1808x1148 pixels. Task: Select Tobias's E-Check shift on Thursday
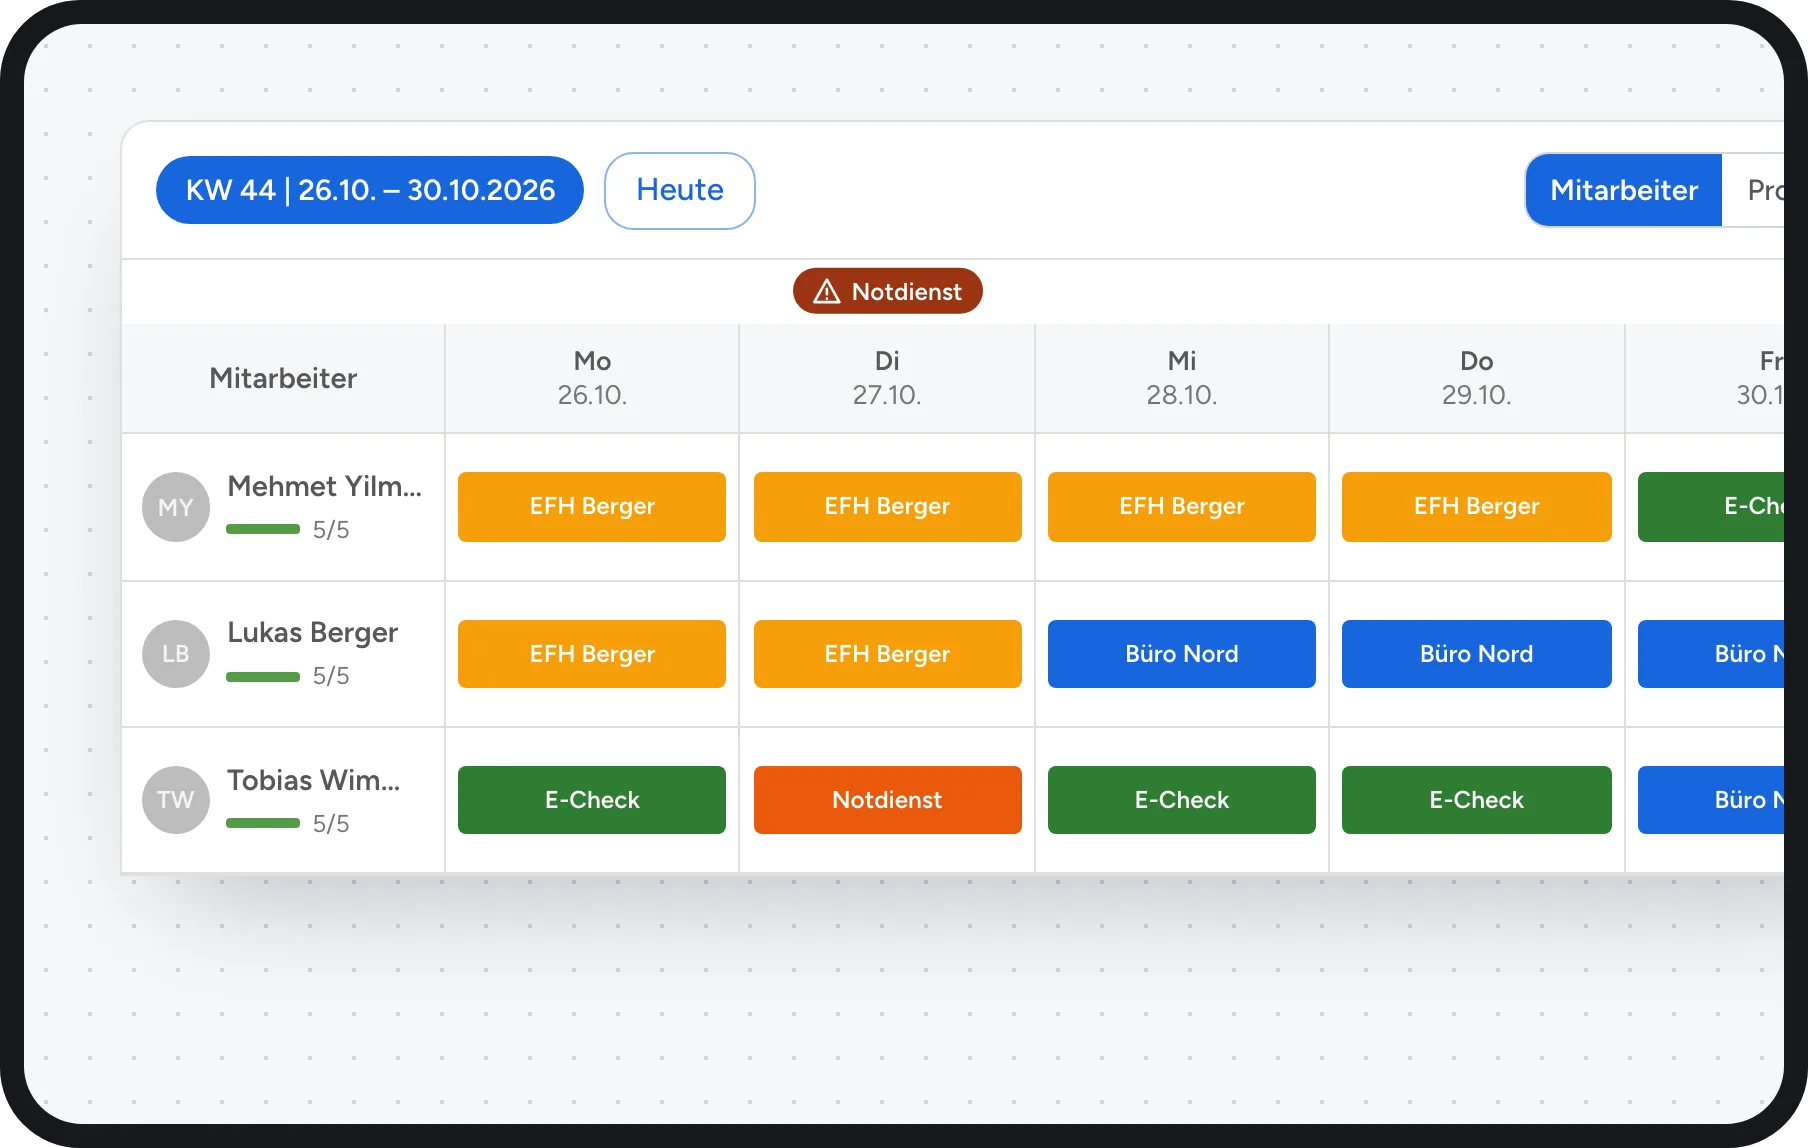coord(1477,800)
